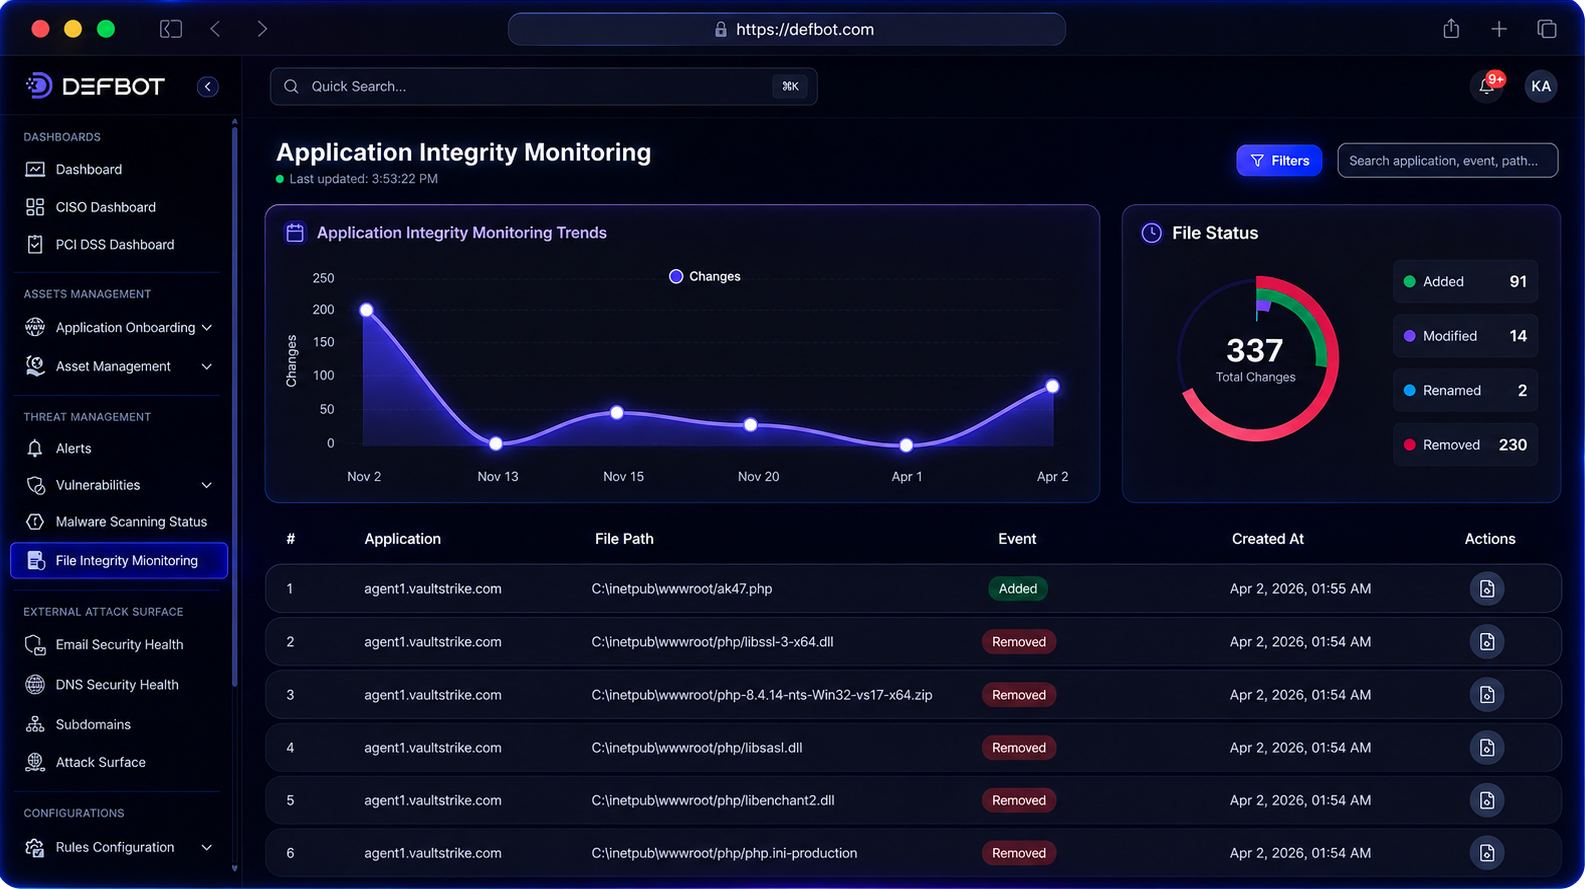Click the Renamed status card showing 2
Screen dimensions: 1585x889
[x=1465, y=390]
